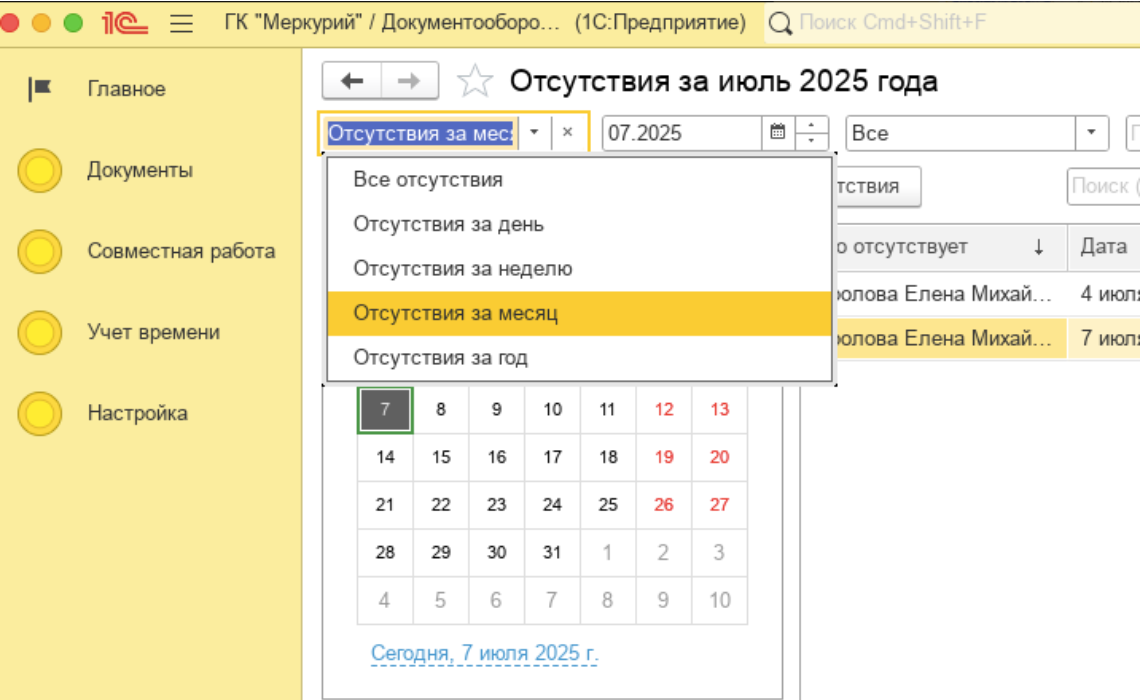Open the 1C main hamburger menu
The width and height of the screenshot is (1140, 700).
(181, 23)
